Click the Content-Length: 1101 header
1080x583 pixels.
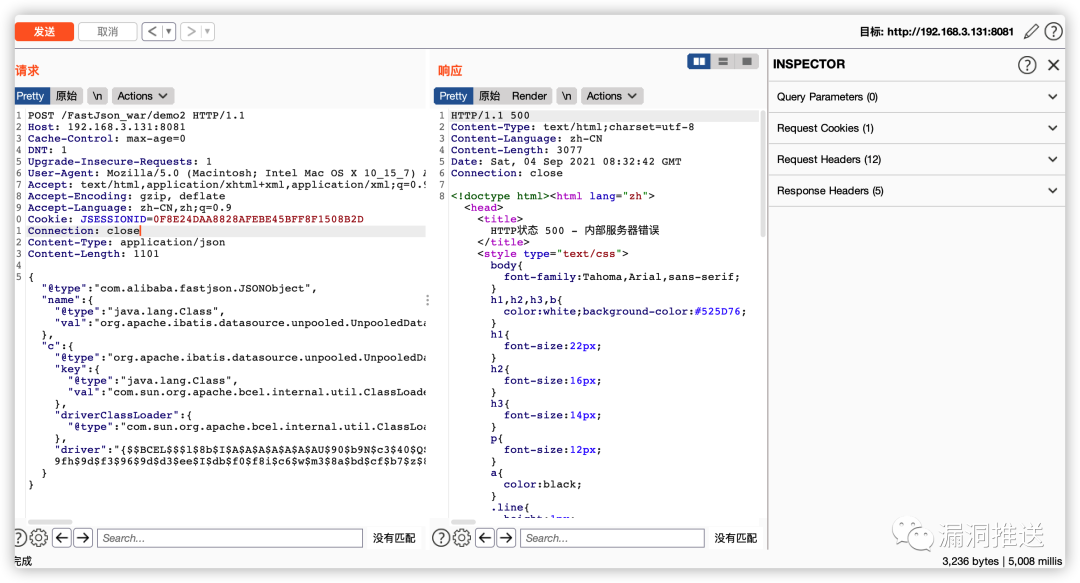click(x=93, y=254)
